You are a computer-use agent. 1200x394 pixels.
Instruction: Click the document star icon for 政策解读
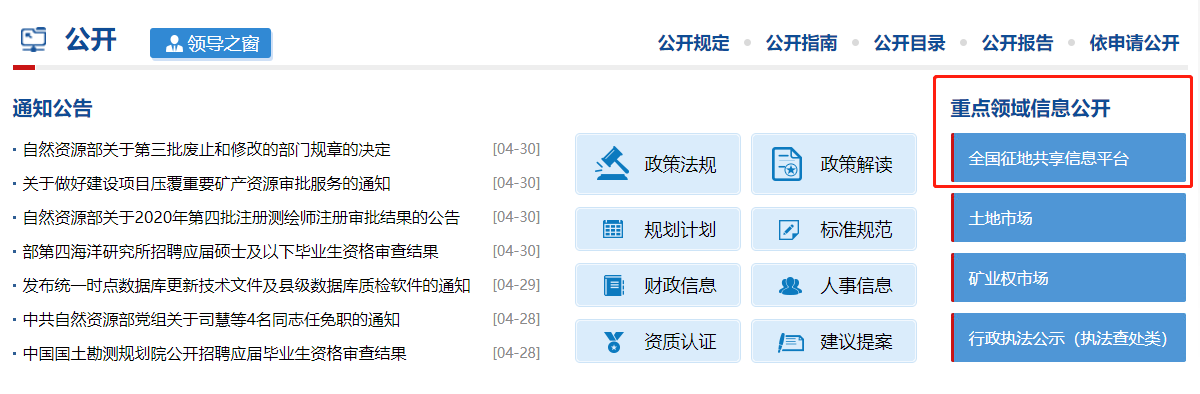pos(787,164)
